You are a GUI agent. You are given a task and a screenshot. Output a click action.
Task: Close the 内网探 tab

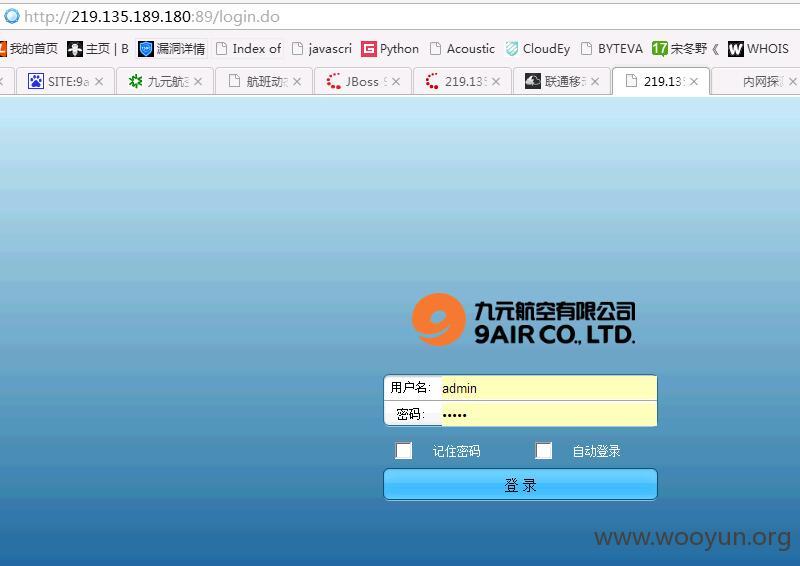tap(792, 82)
